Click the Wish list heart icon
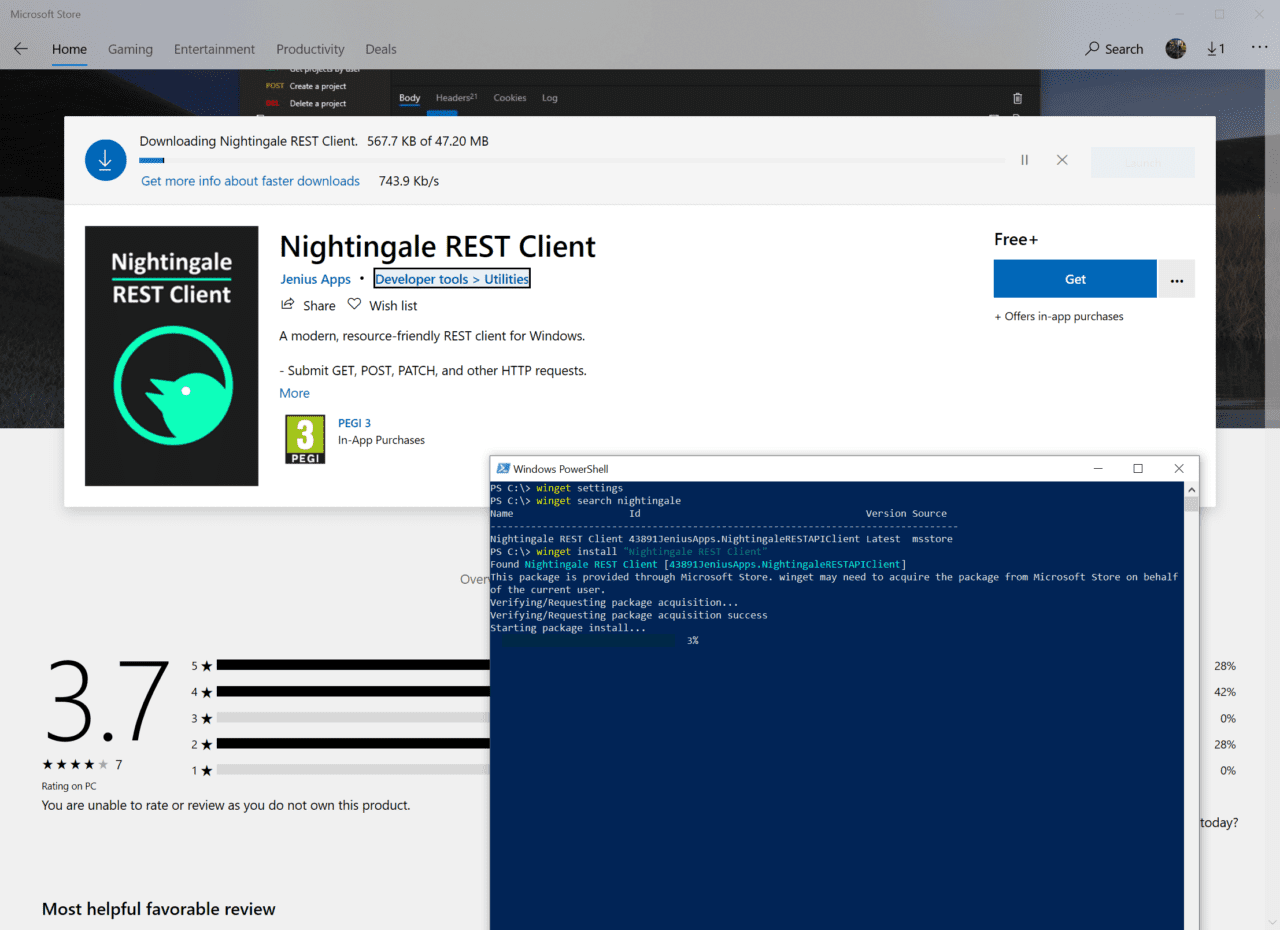Viewport: 1280px width, 930px height. (354, 305)
